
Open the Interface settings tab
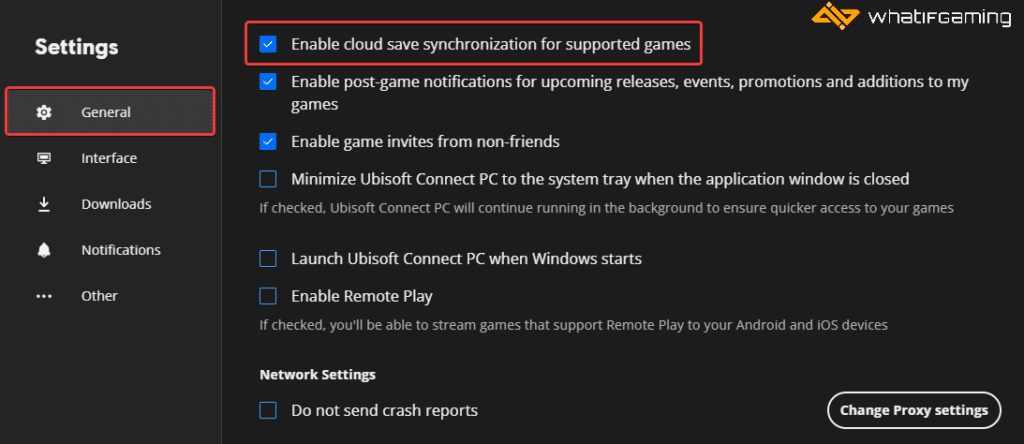109,159
